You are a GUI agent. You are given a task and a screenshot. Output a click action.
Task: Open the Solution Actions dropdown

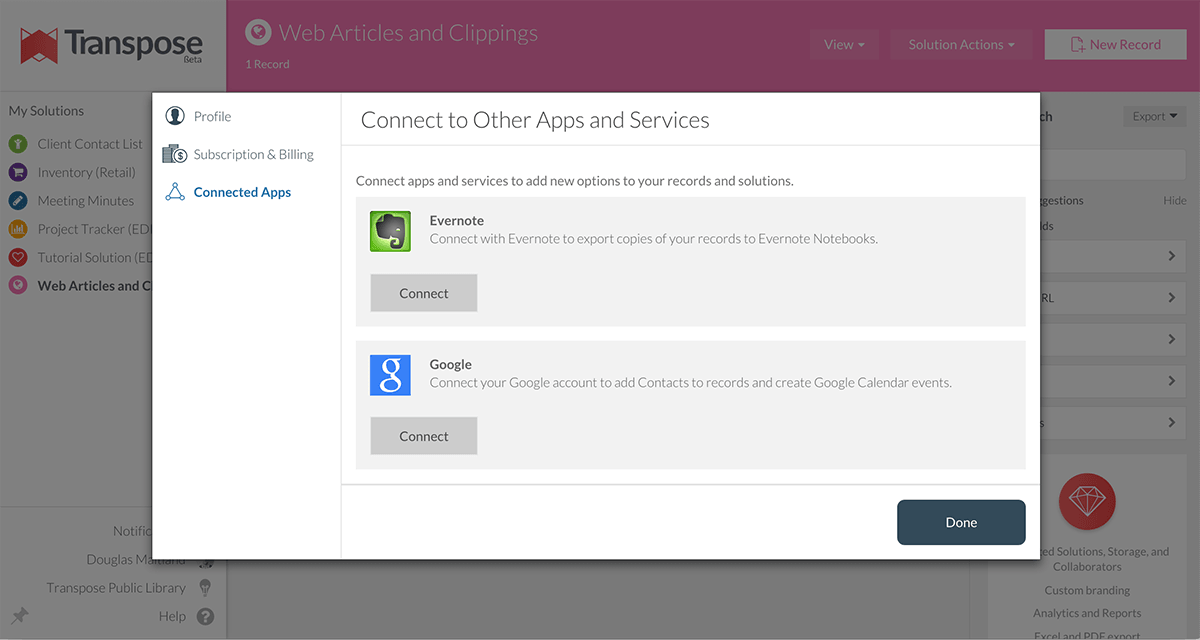tap(961, 44)
